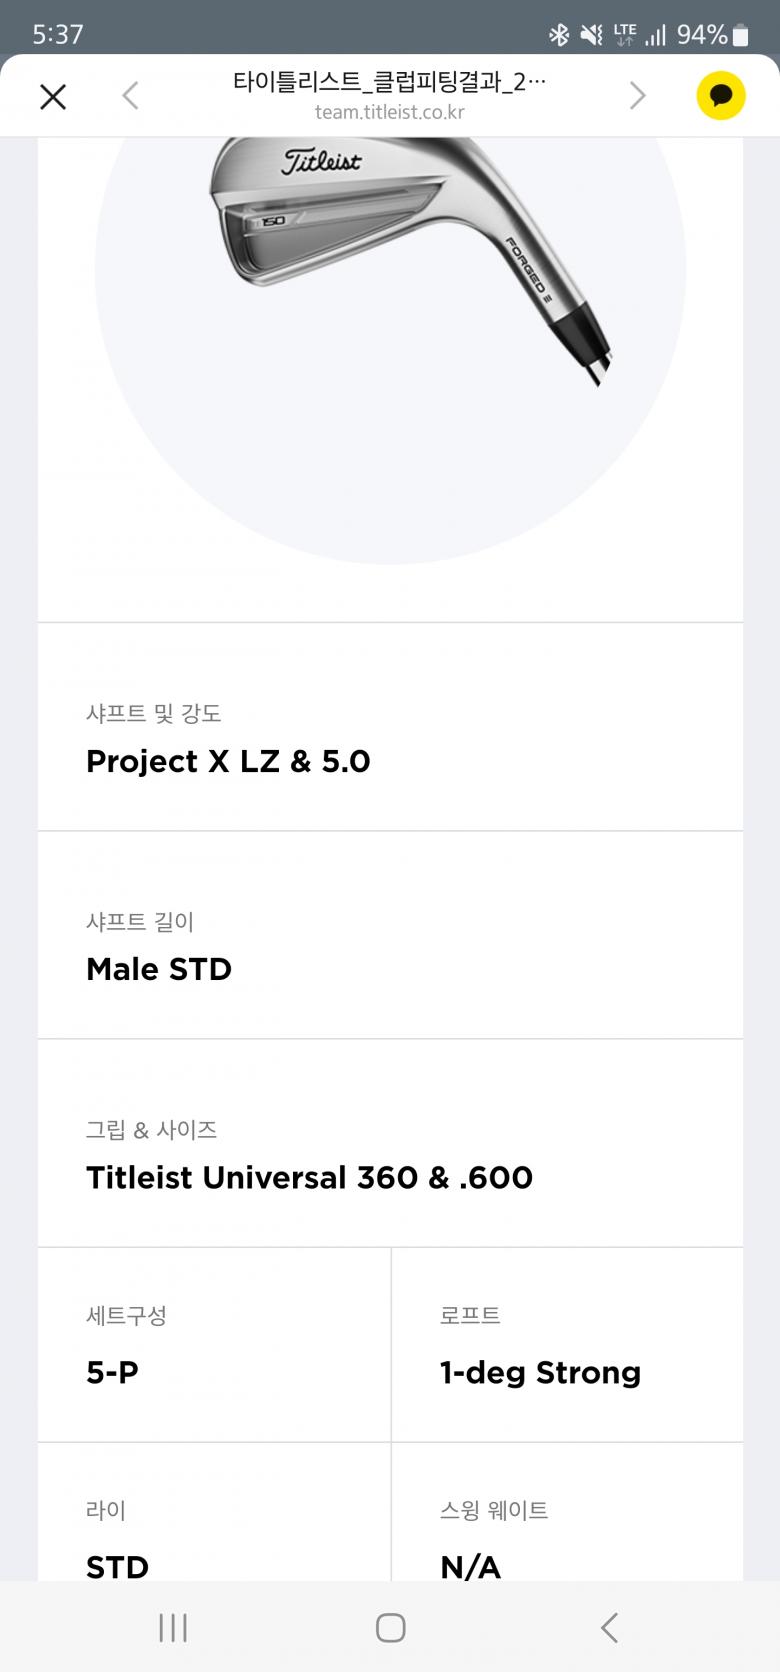Tap the team.titleist.co.kr URL text
The image size is (780, 1672).
pos(389,112)
